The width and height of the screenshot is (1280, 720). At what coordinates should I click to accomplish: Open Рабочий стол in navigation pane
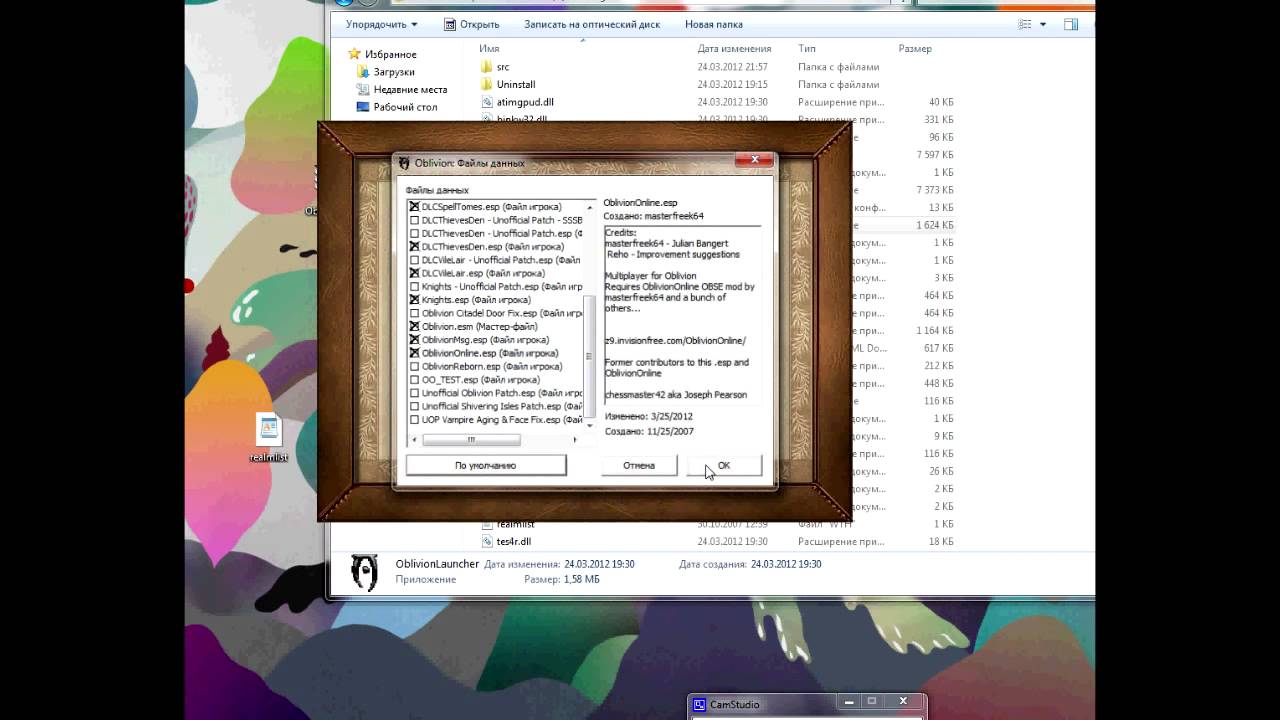click(x=405, y=107)
